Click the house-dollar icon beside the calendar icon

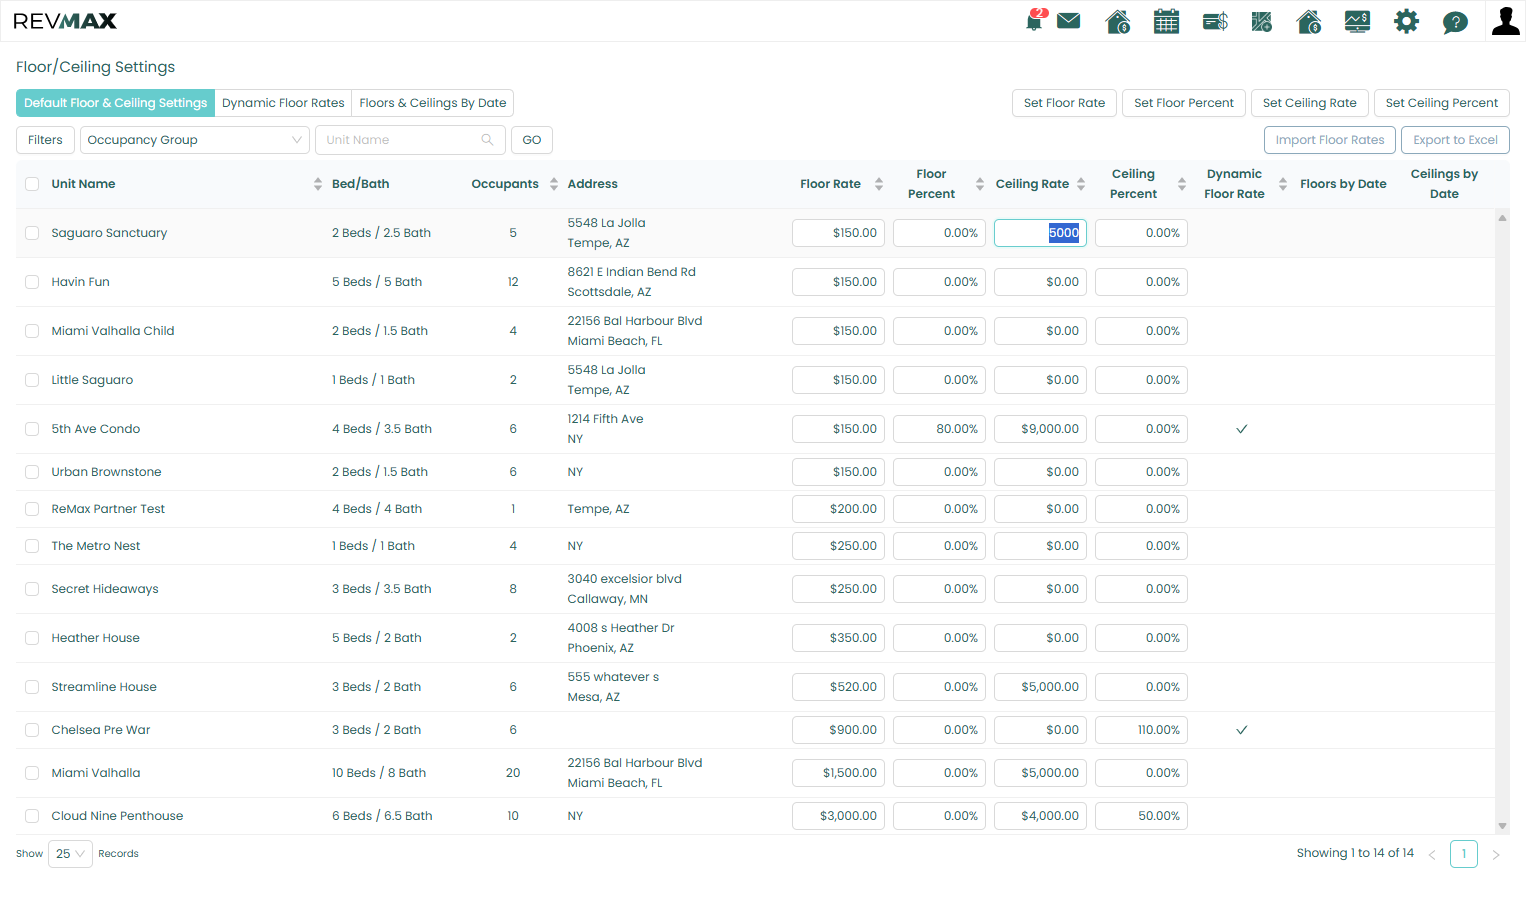pyautogui.click(x=1118, y=21)
